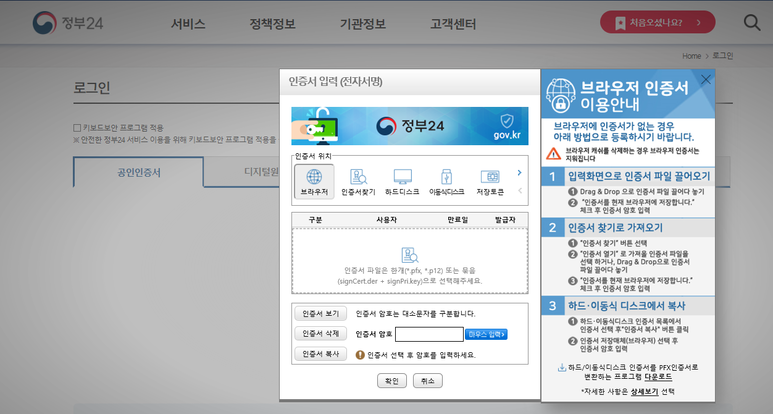Click the 정부24 logo in header
Viewport: 773px width, 414px height.
tap(68, 23)
